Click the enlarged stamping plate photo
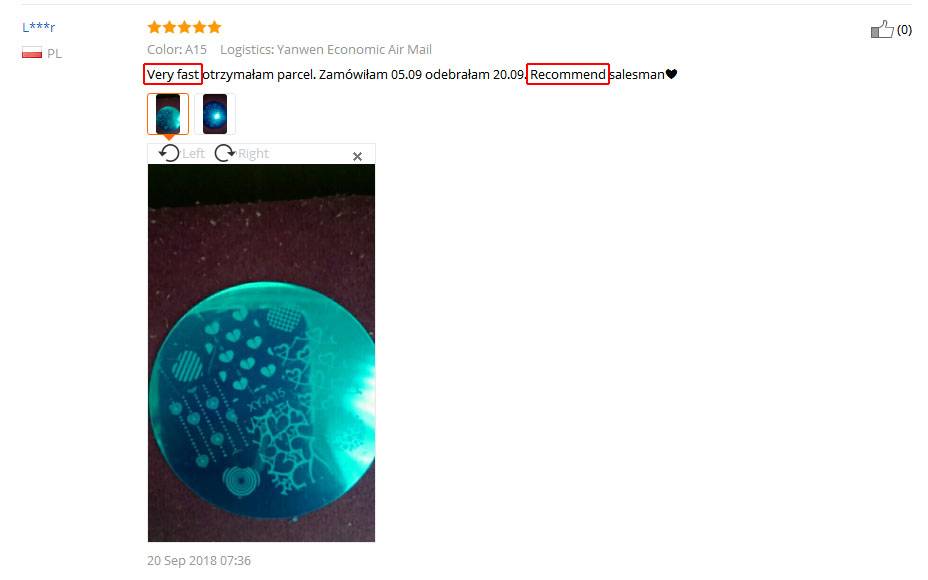The width and height of the screenshot is (928, 580). coord(261,353)
